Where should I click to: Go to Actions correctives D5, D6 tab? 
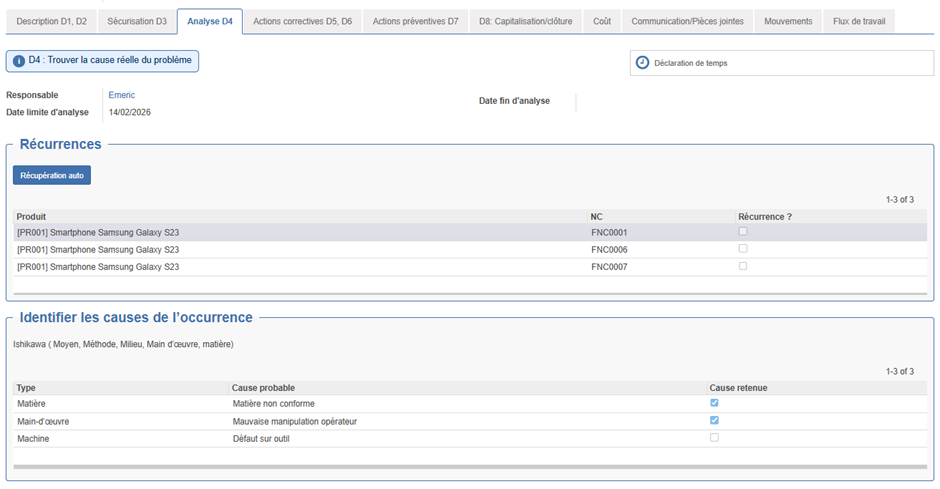click(302, 21)
